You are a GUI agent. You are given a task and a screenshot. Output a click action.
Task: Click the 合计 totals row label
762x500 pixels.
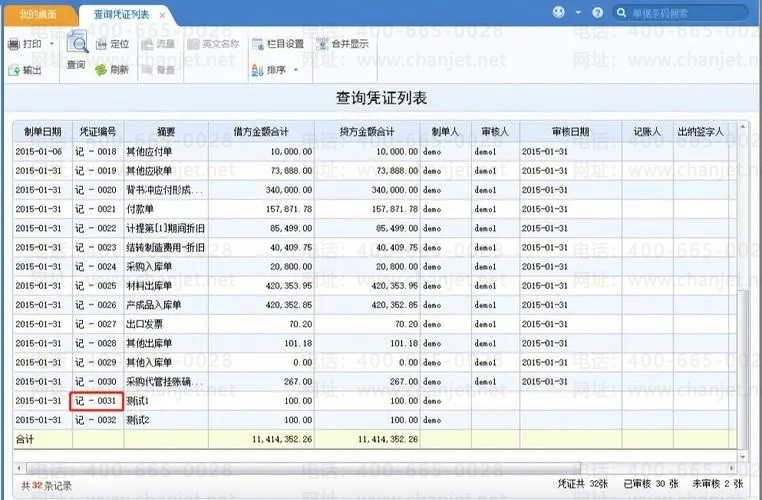[25, 439]
